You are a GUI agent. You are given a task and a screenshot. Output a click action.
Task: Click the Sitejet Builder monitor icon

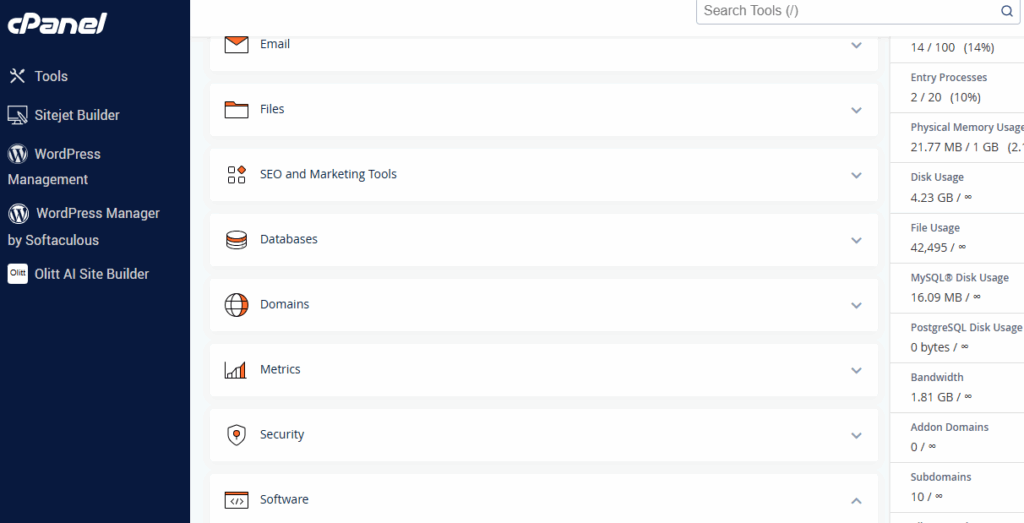click(17, 116)
